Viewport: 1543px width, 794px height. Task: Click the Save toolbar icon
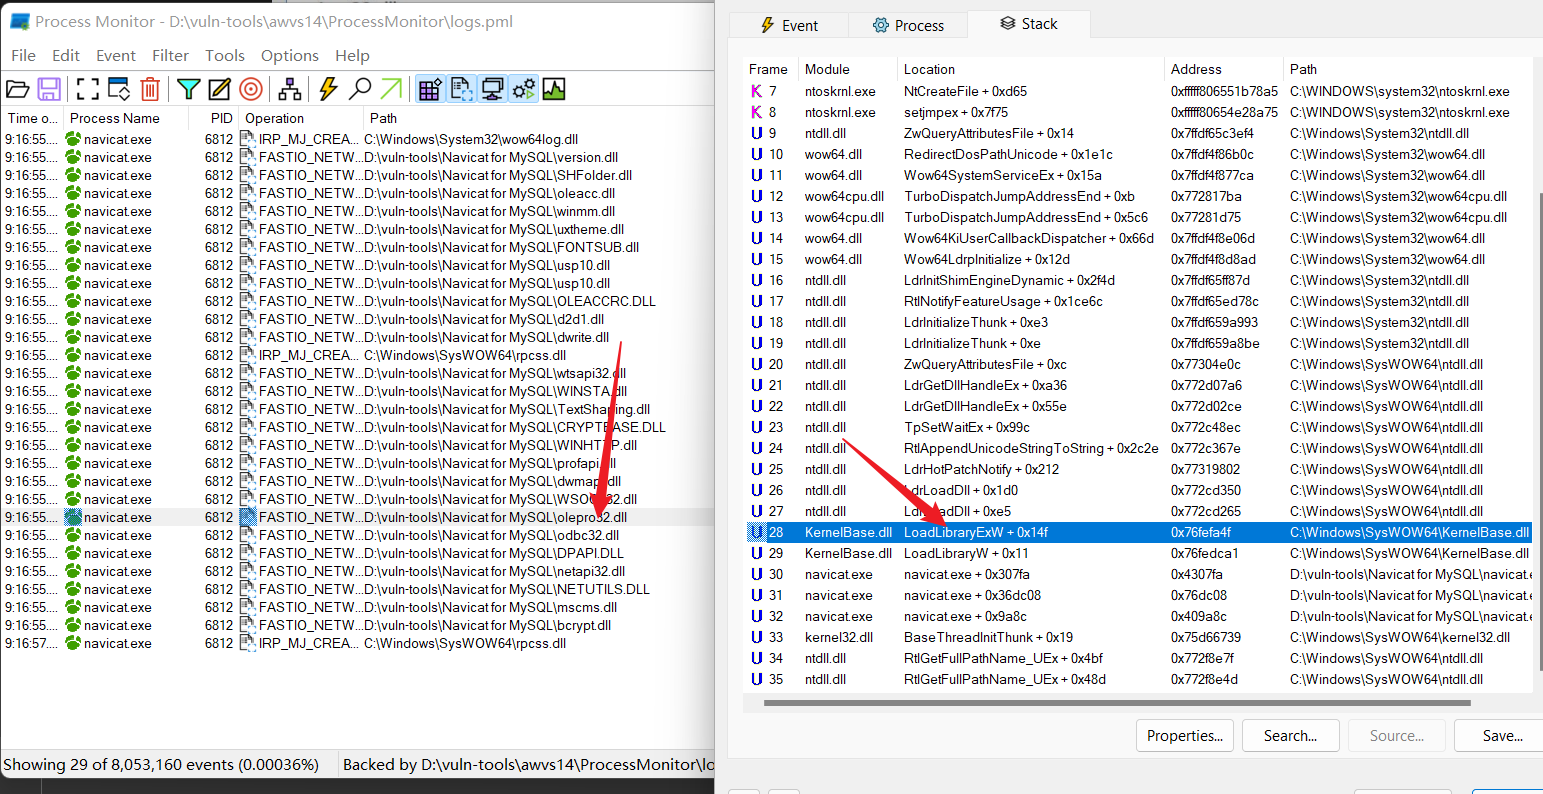pos(49,89)
